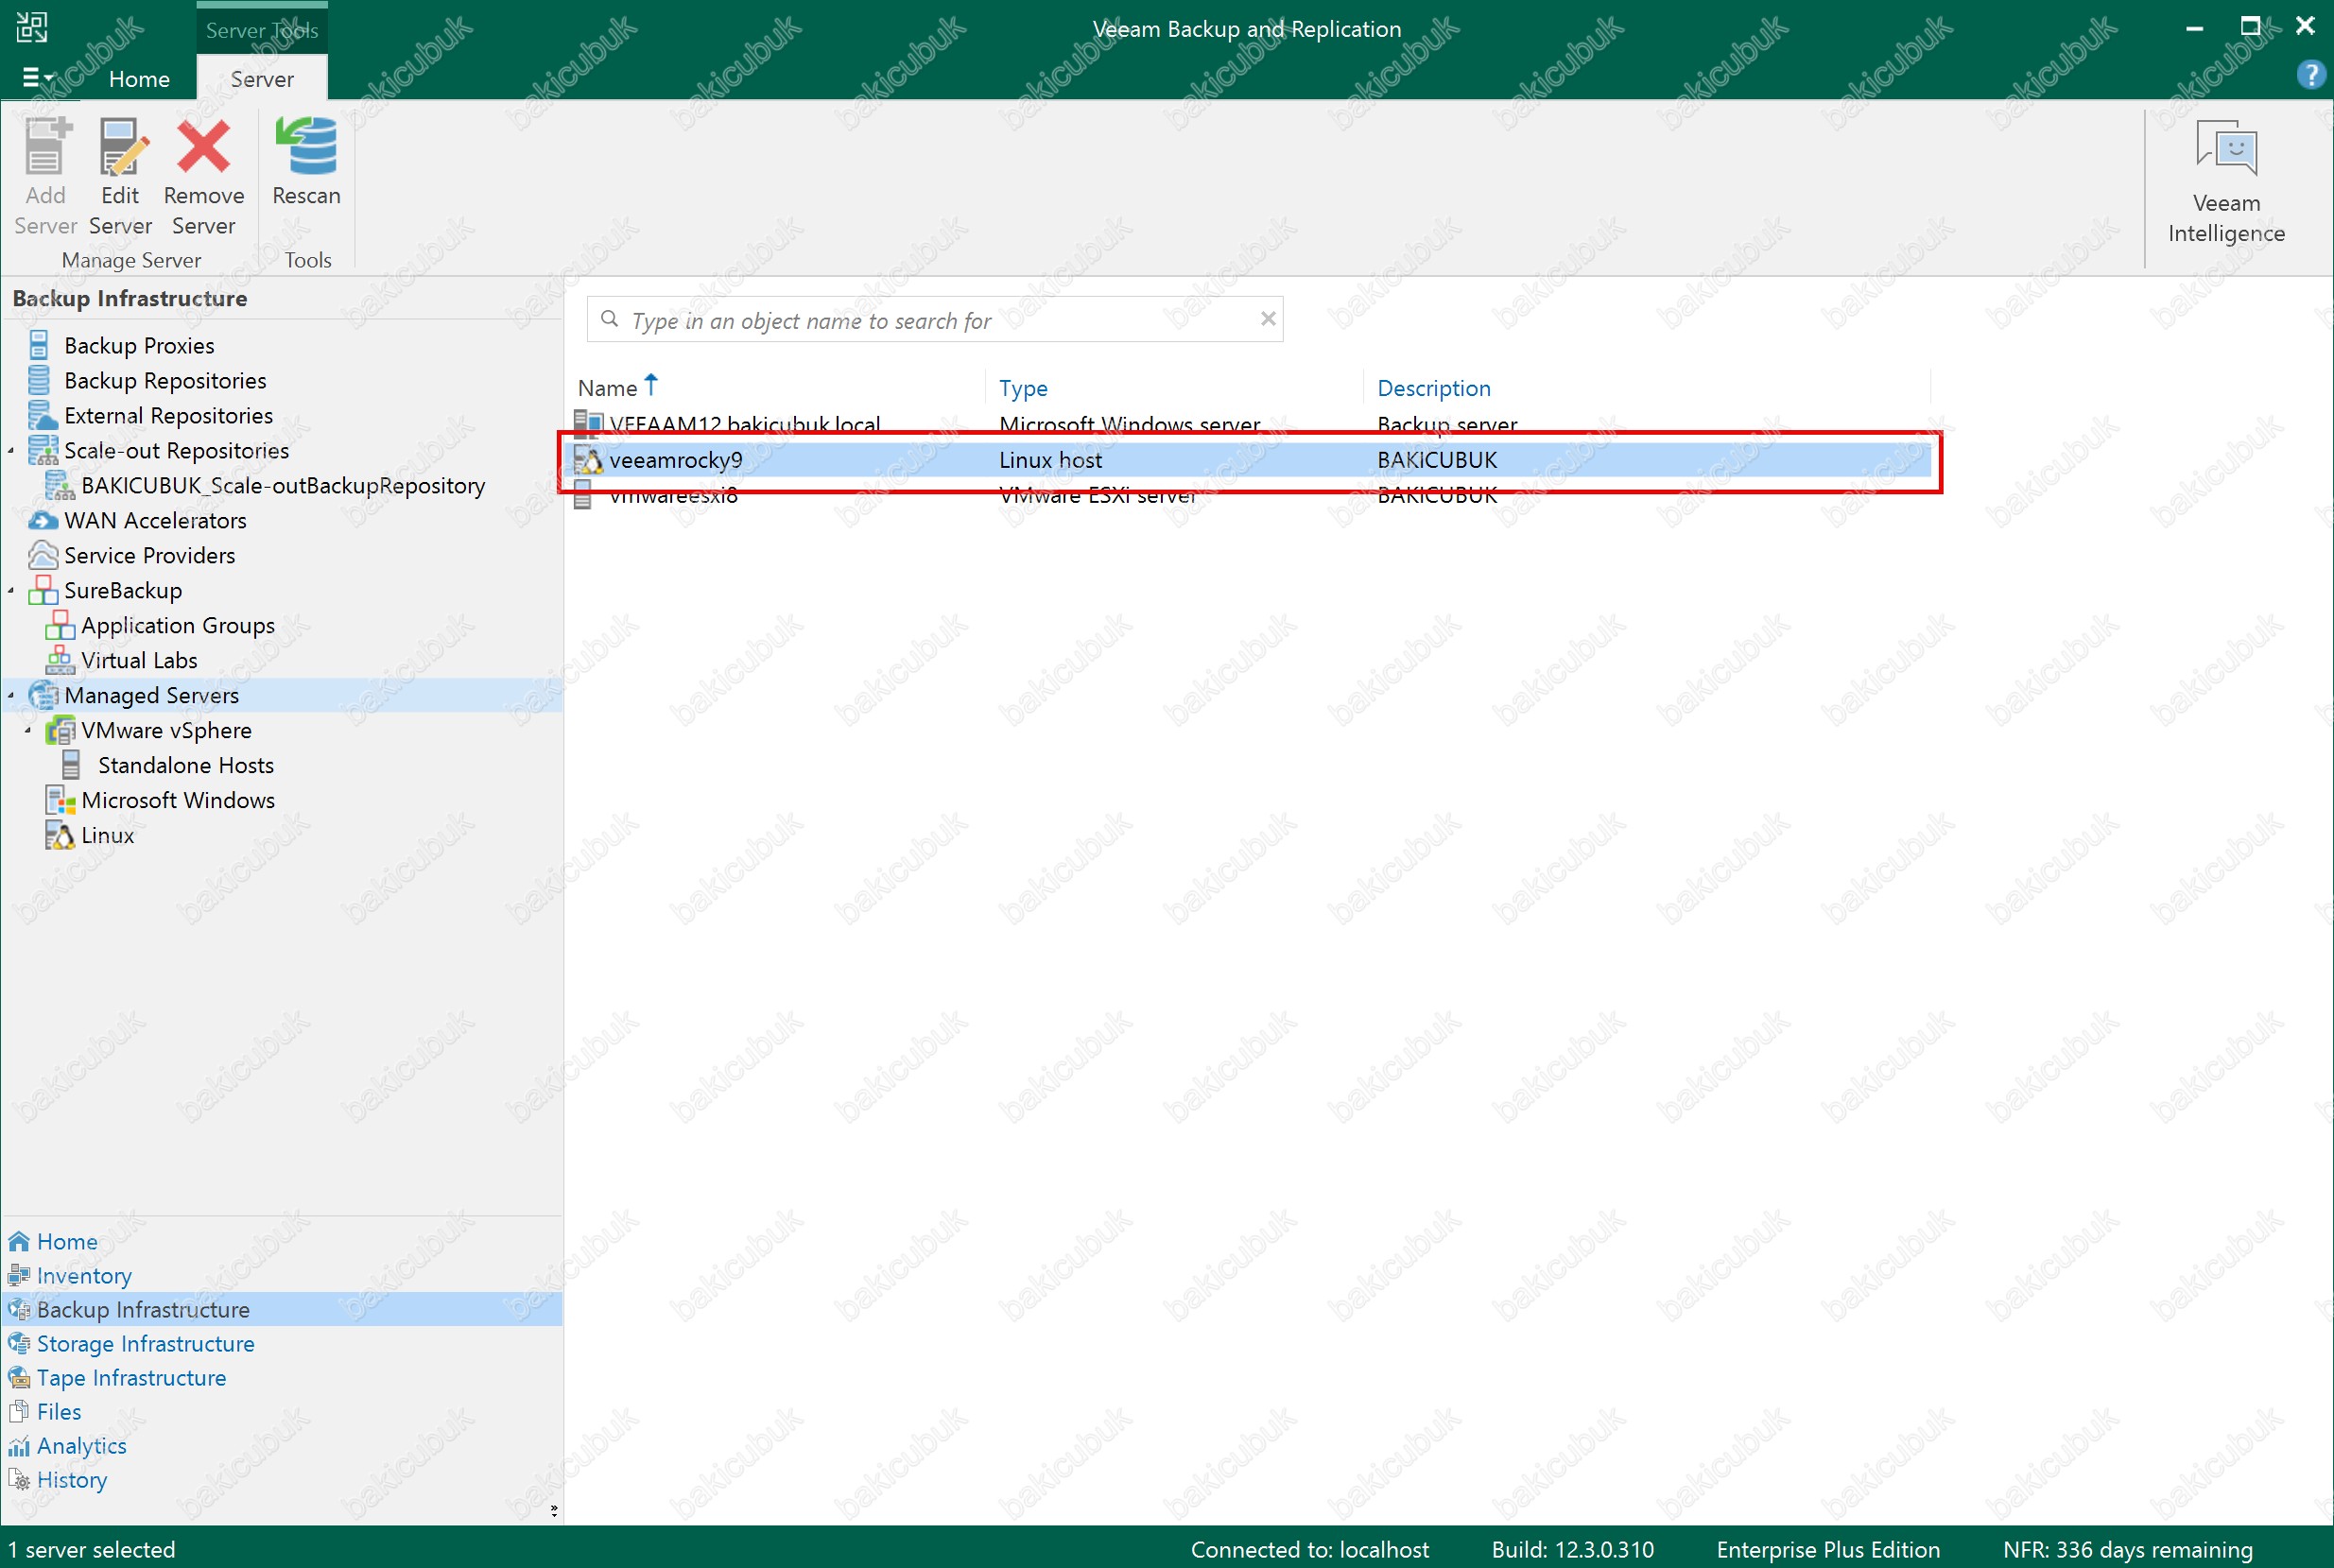Open the Files view
The width and height of the screenshot is (2334, 1568).
(x=59, y=1411)
